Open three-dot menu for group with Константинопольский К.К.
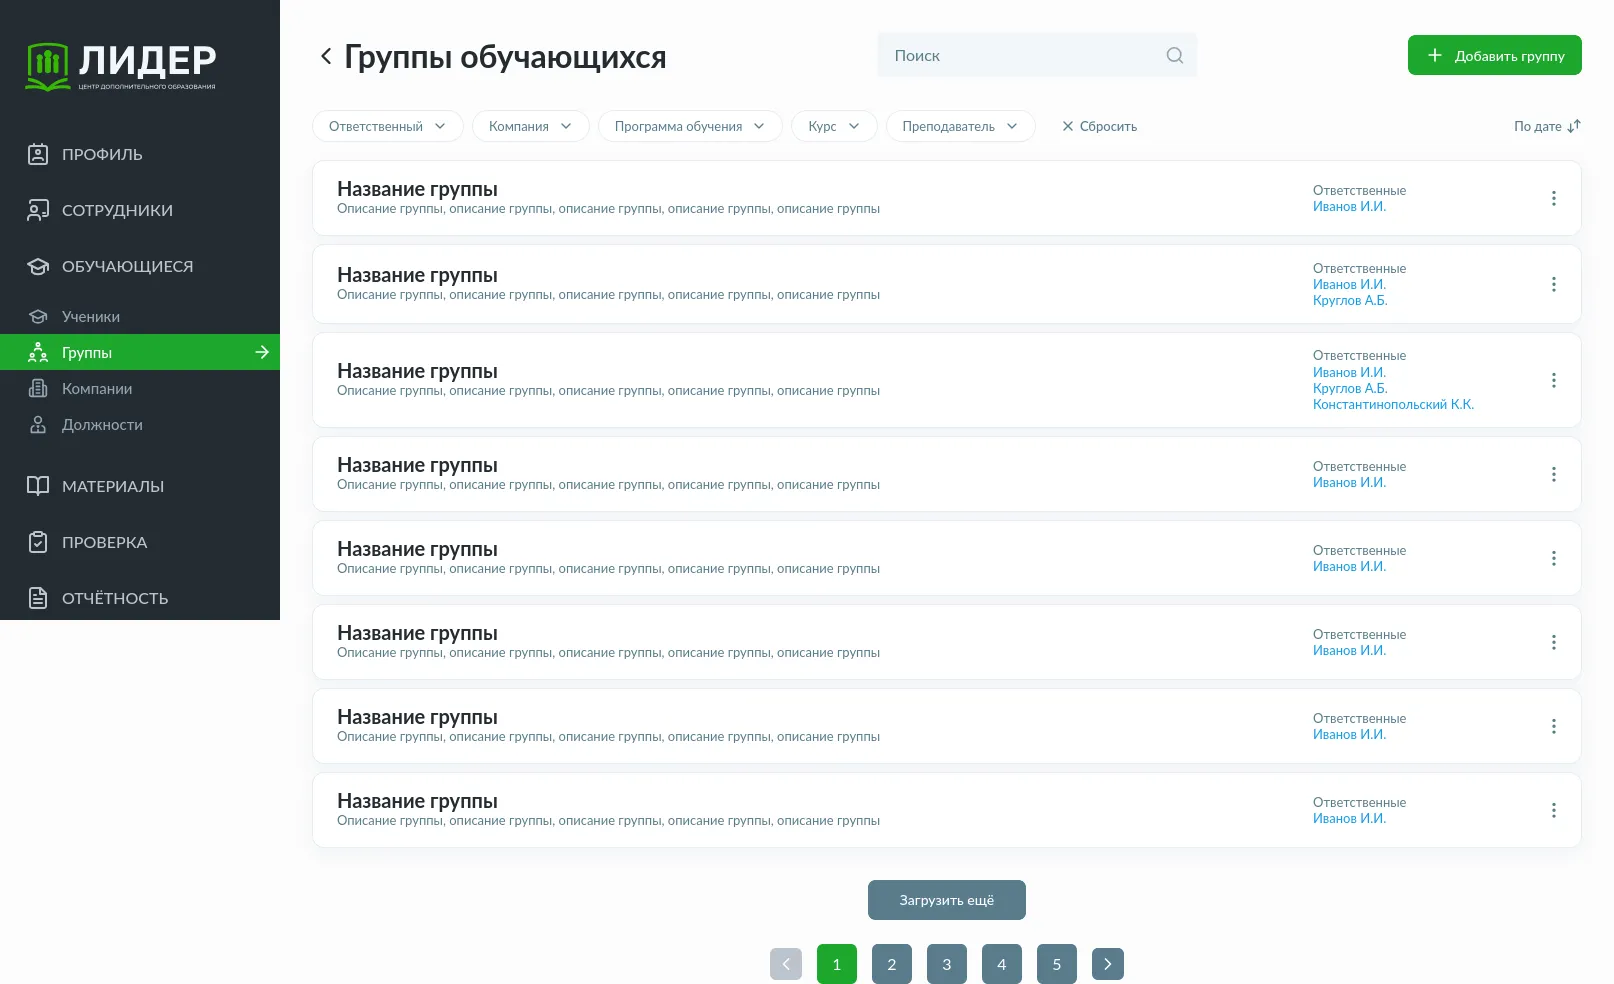1614x984 pixels. tap(1554, 380)
